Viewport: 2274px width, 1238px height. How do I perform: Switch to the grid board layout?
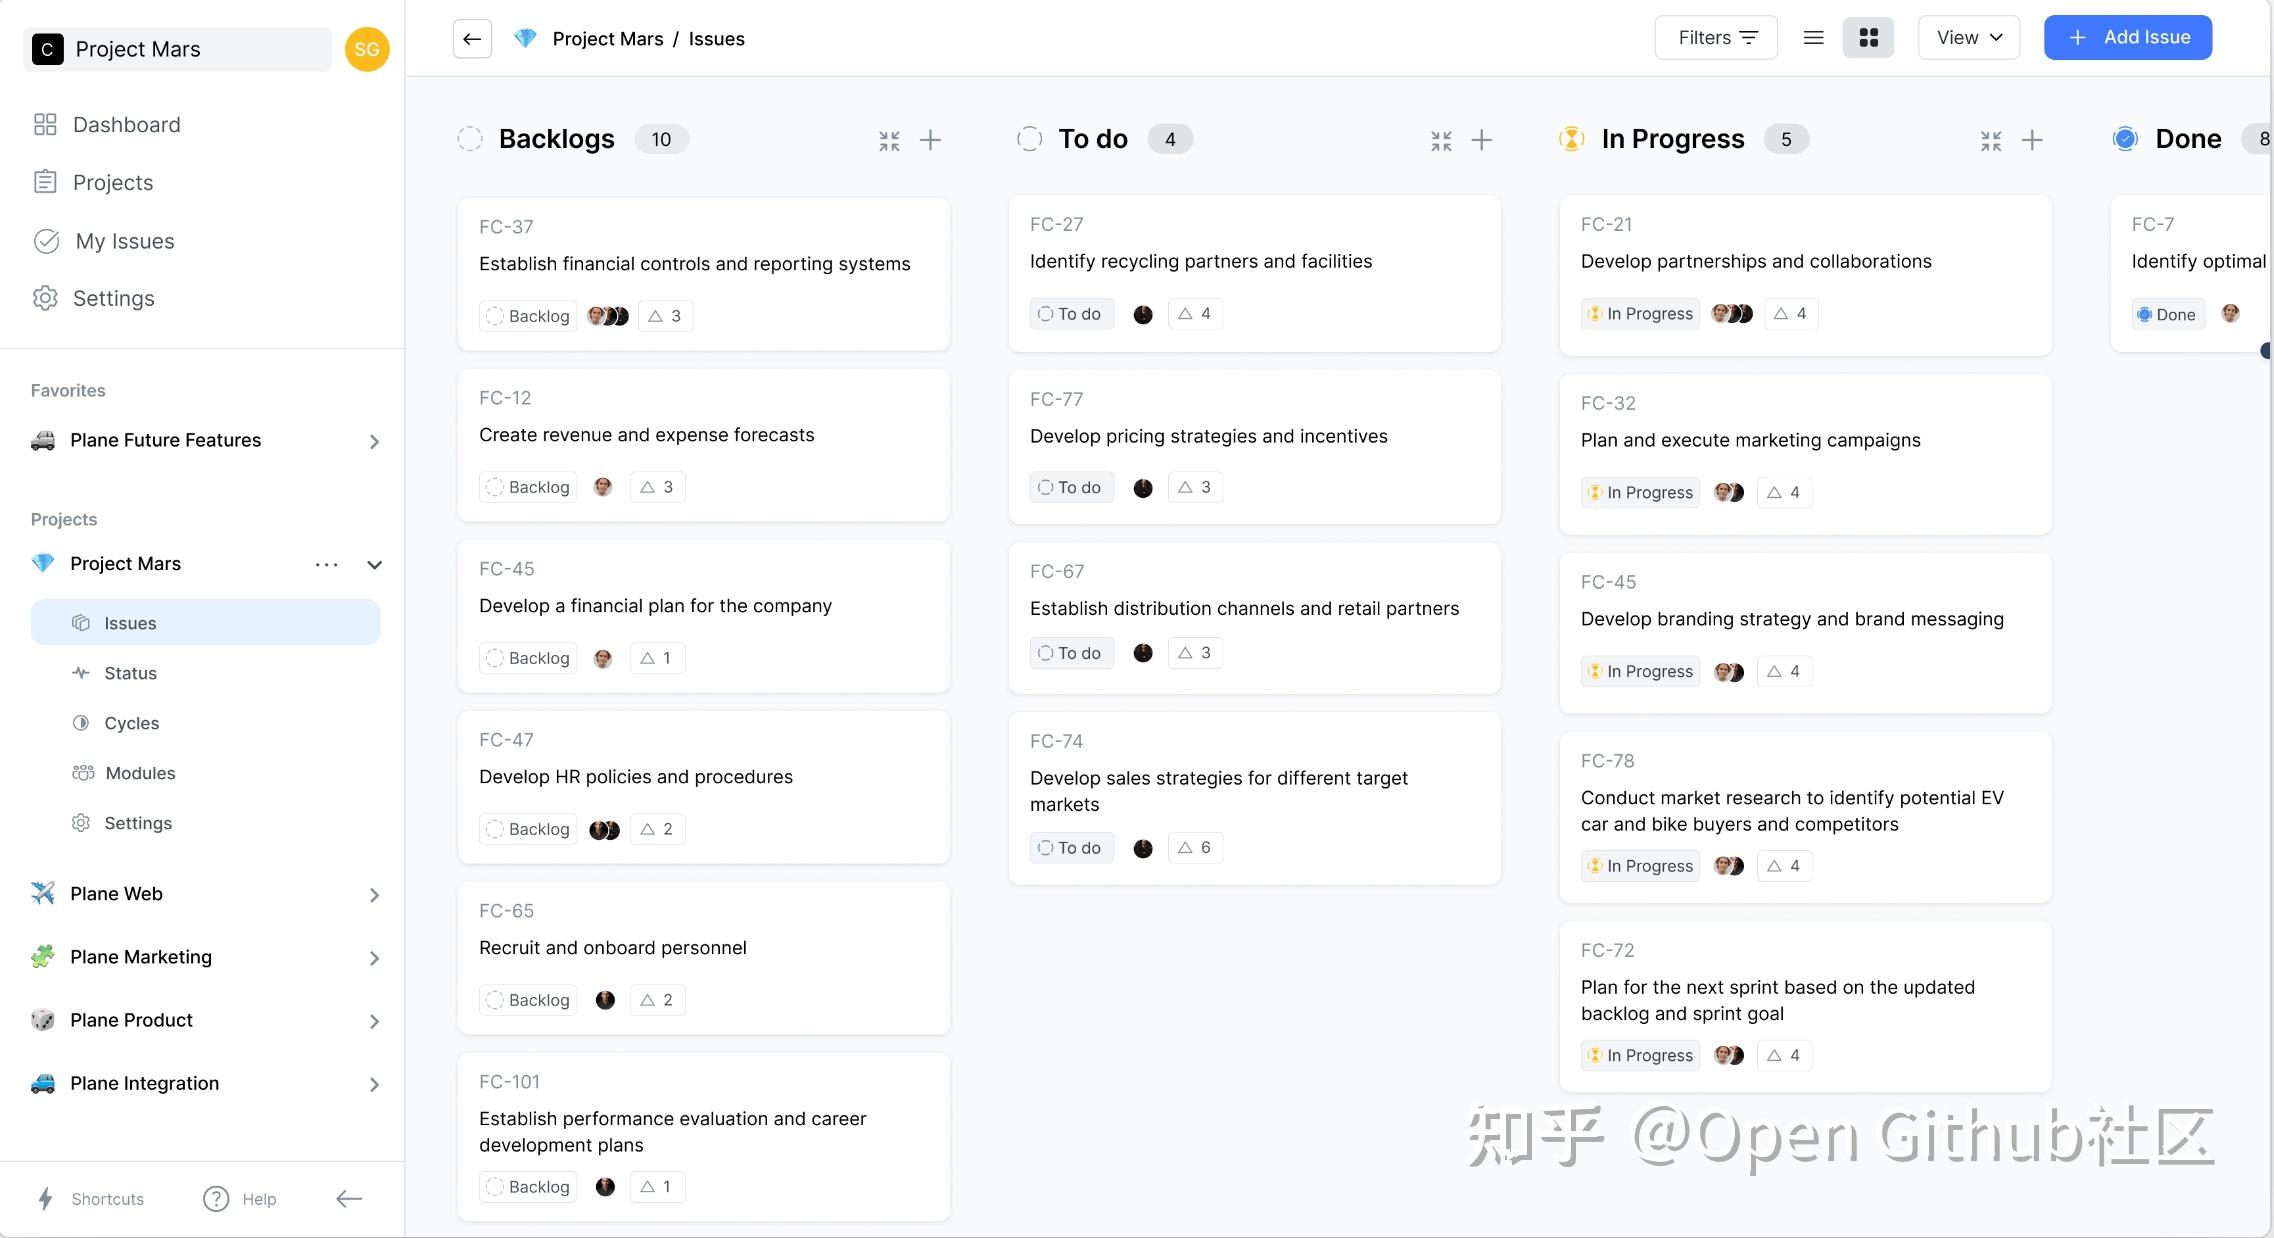click(x=1868, y=37)
